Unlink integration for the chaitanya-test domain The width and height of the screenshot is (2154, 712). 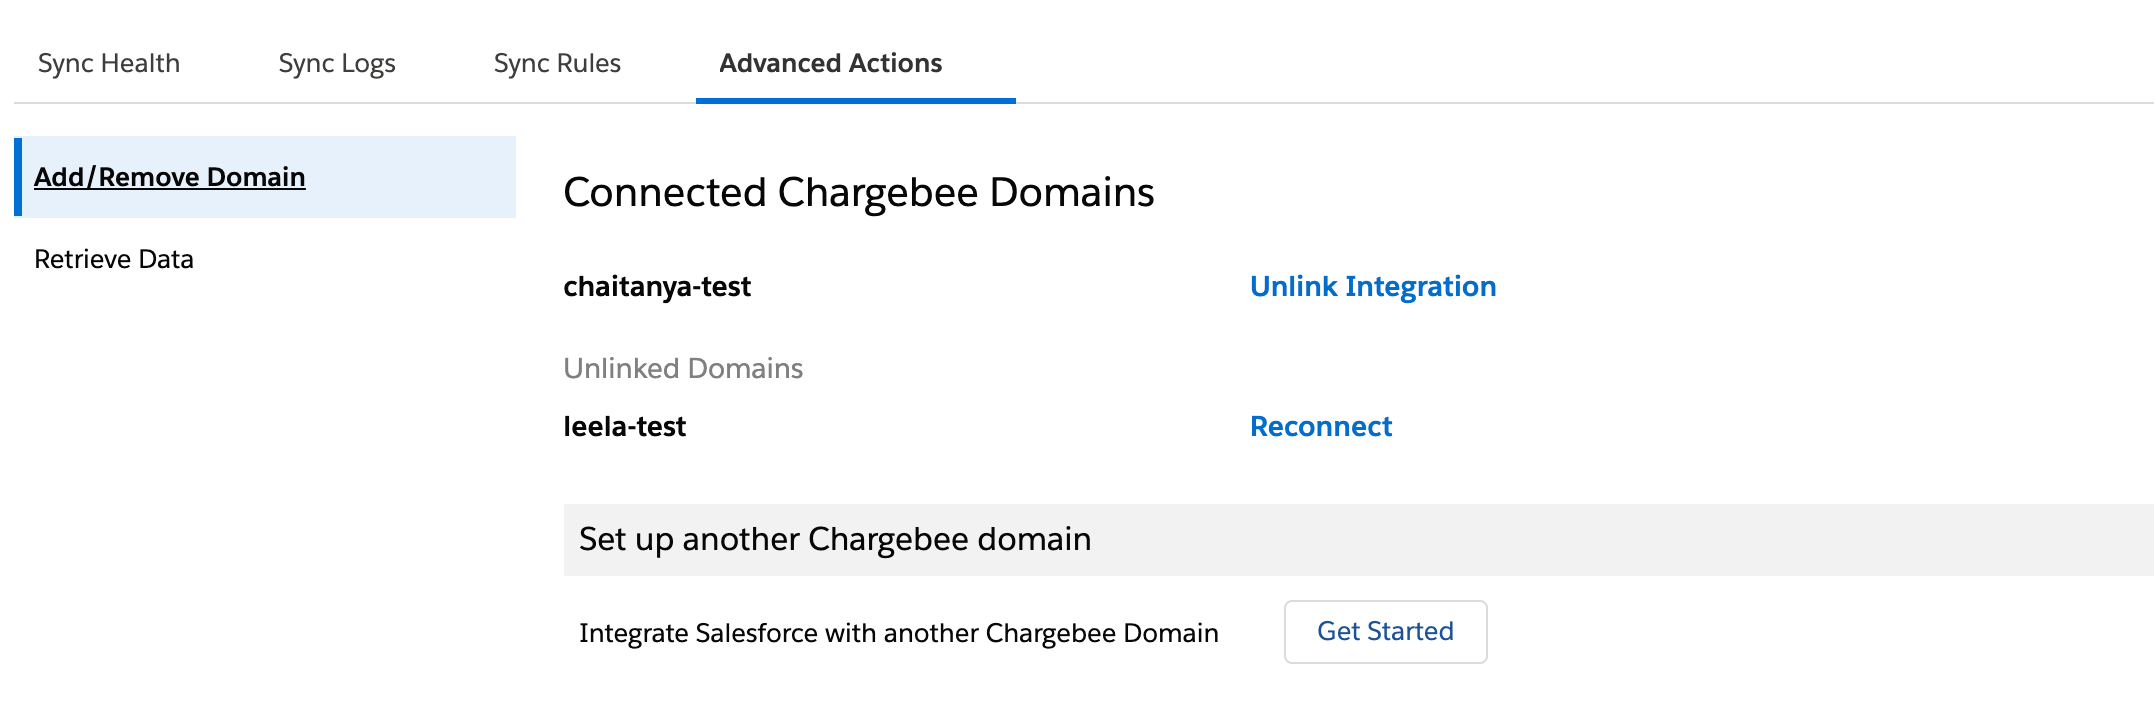pyautogui.click(x=1372, y=286)
